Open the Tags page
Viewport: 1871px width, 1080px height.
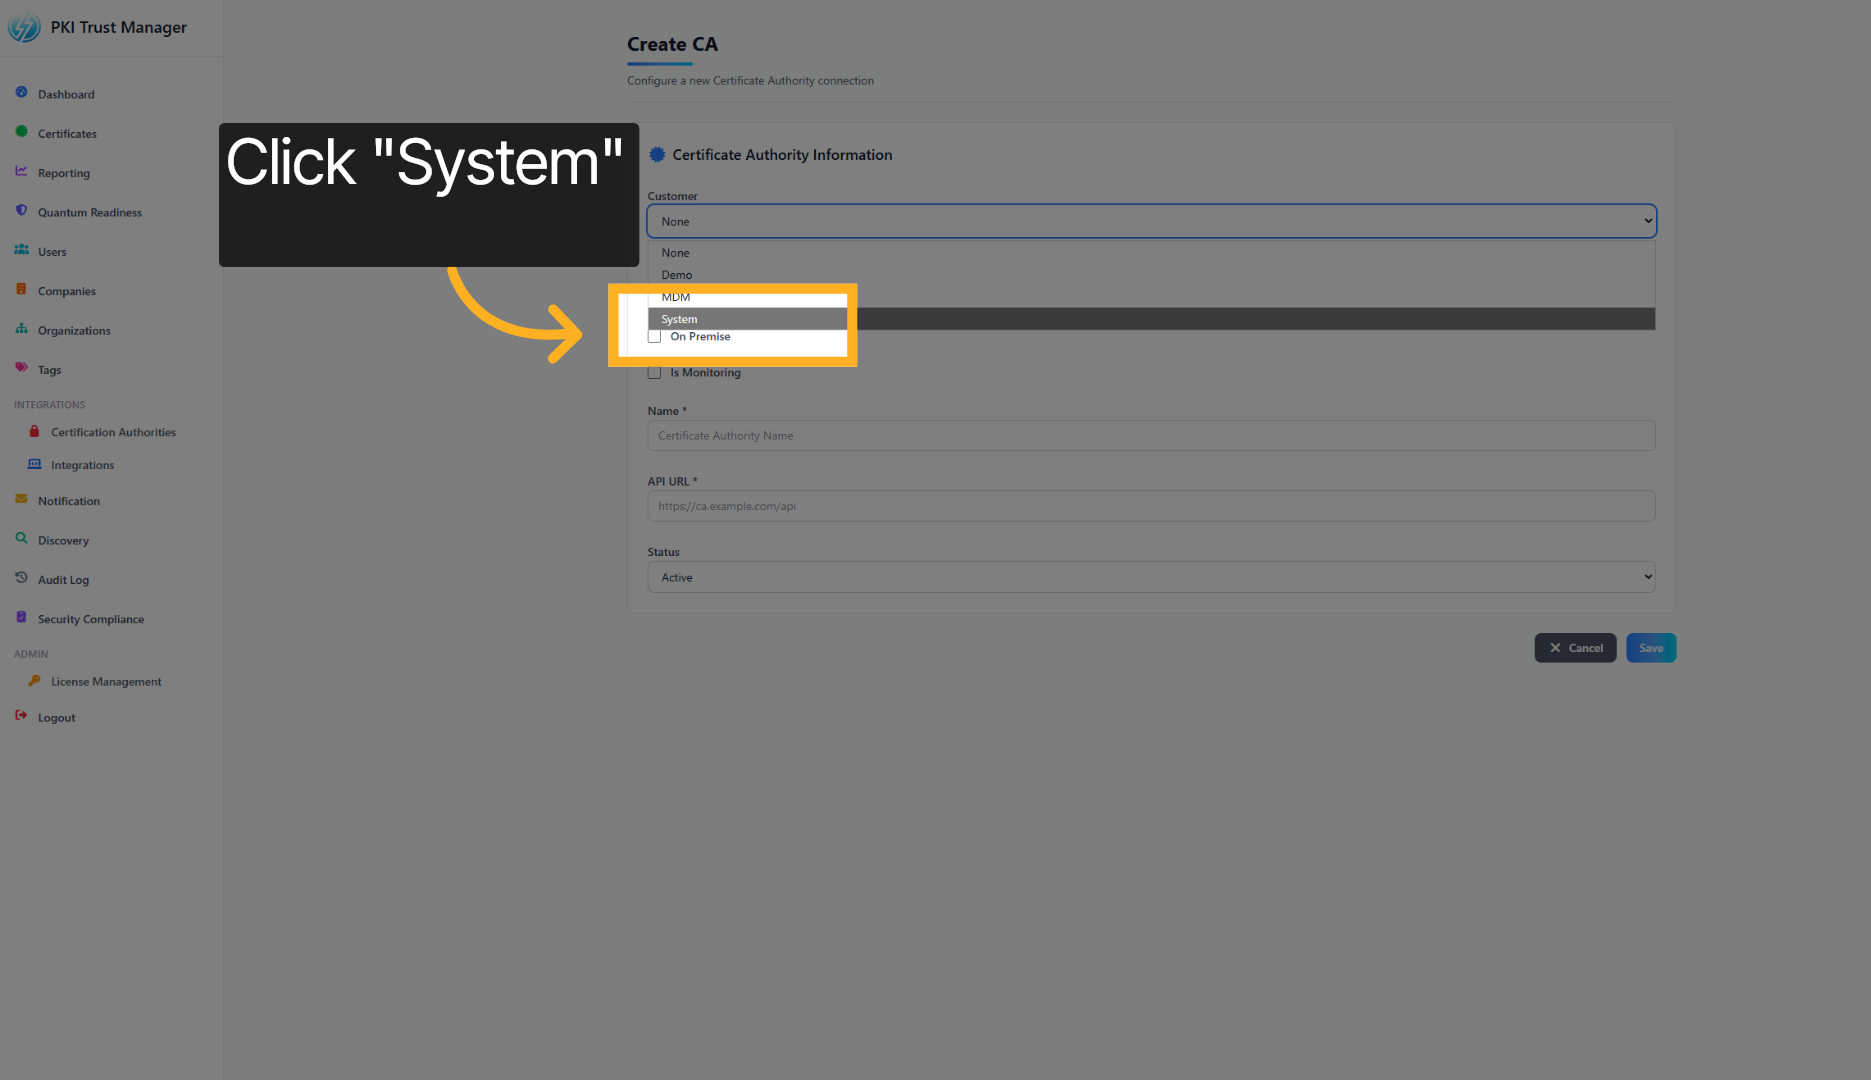[x=50, y=370]
